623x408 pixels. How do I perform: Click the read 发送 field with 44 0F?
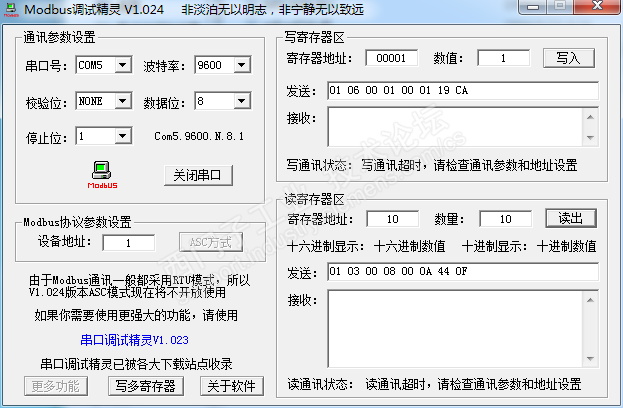463,272
